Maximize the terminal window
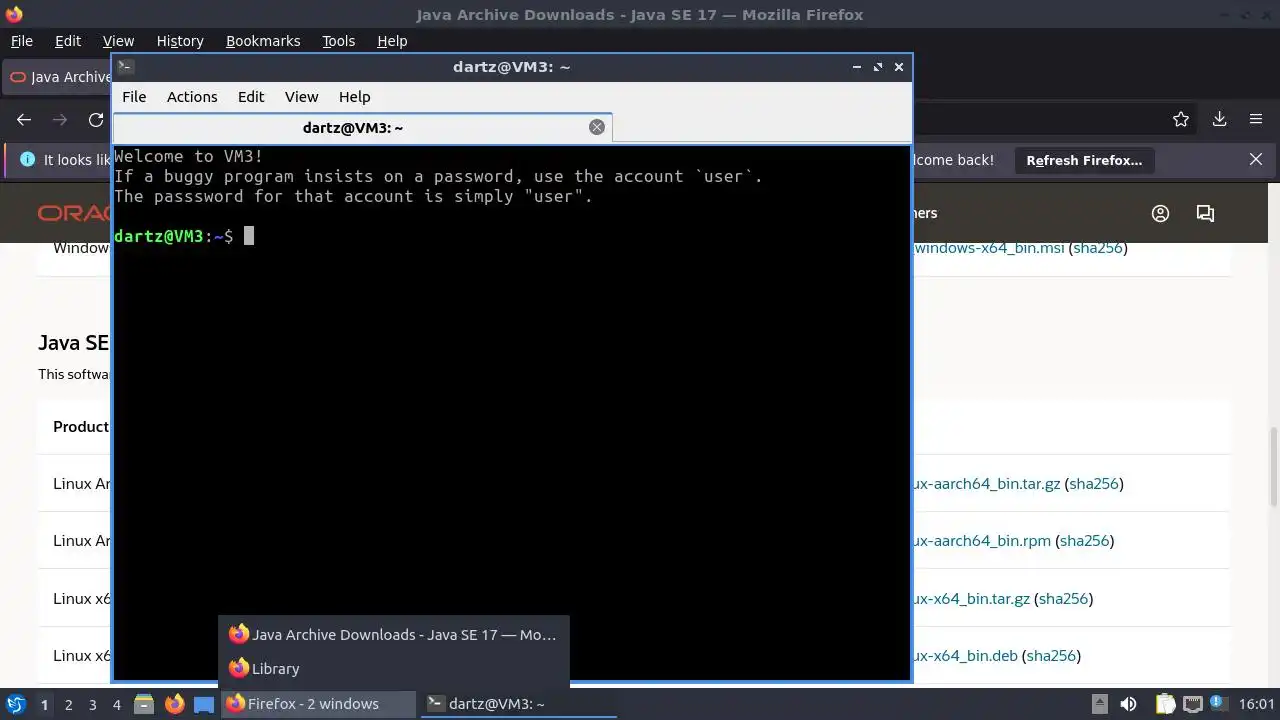The image size is (1280, 720). click(878, 67)
